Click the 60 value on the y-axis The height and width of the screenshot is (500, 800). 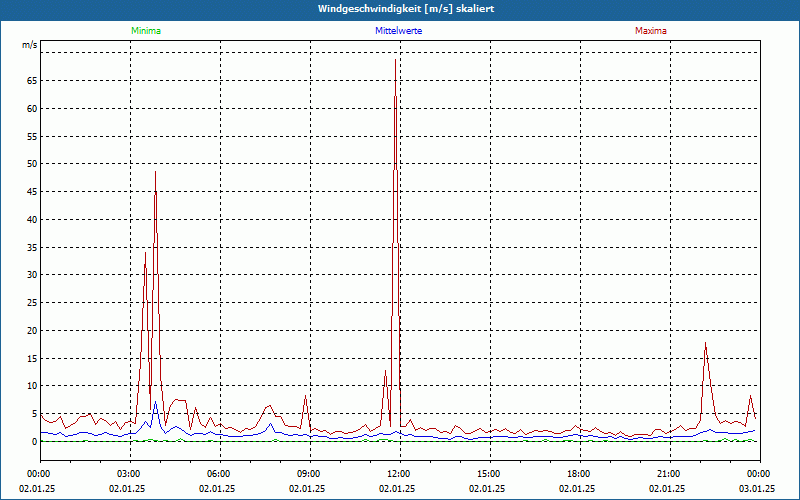[x=33, y=108]
